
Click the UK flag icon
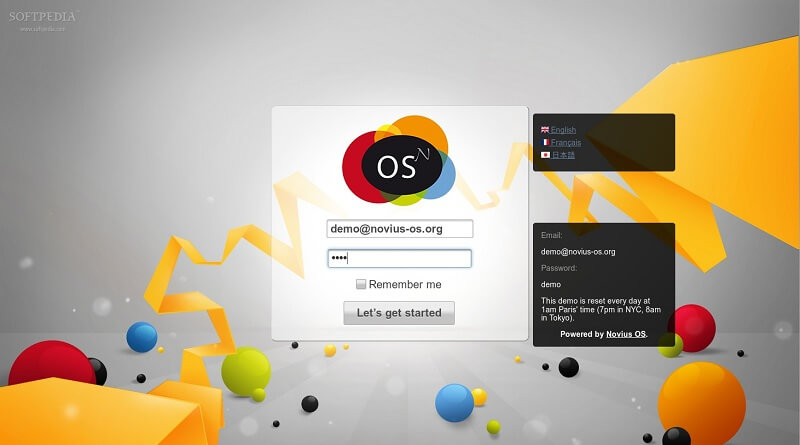pos(545,130)
